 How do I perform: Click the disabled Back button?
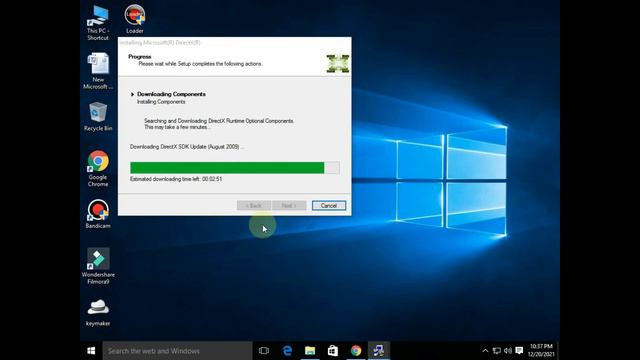pyautogui.click(x=253, y=206)
